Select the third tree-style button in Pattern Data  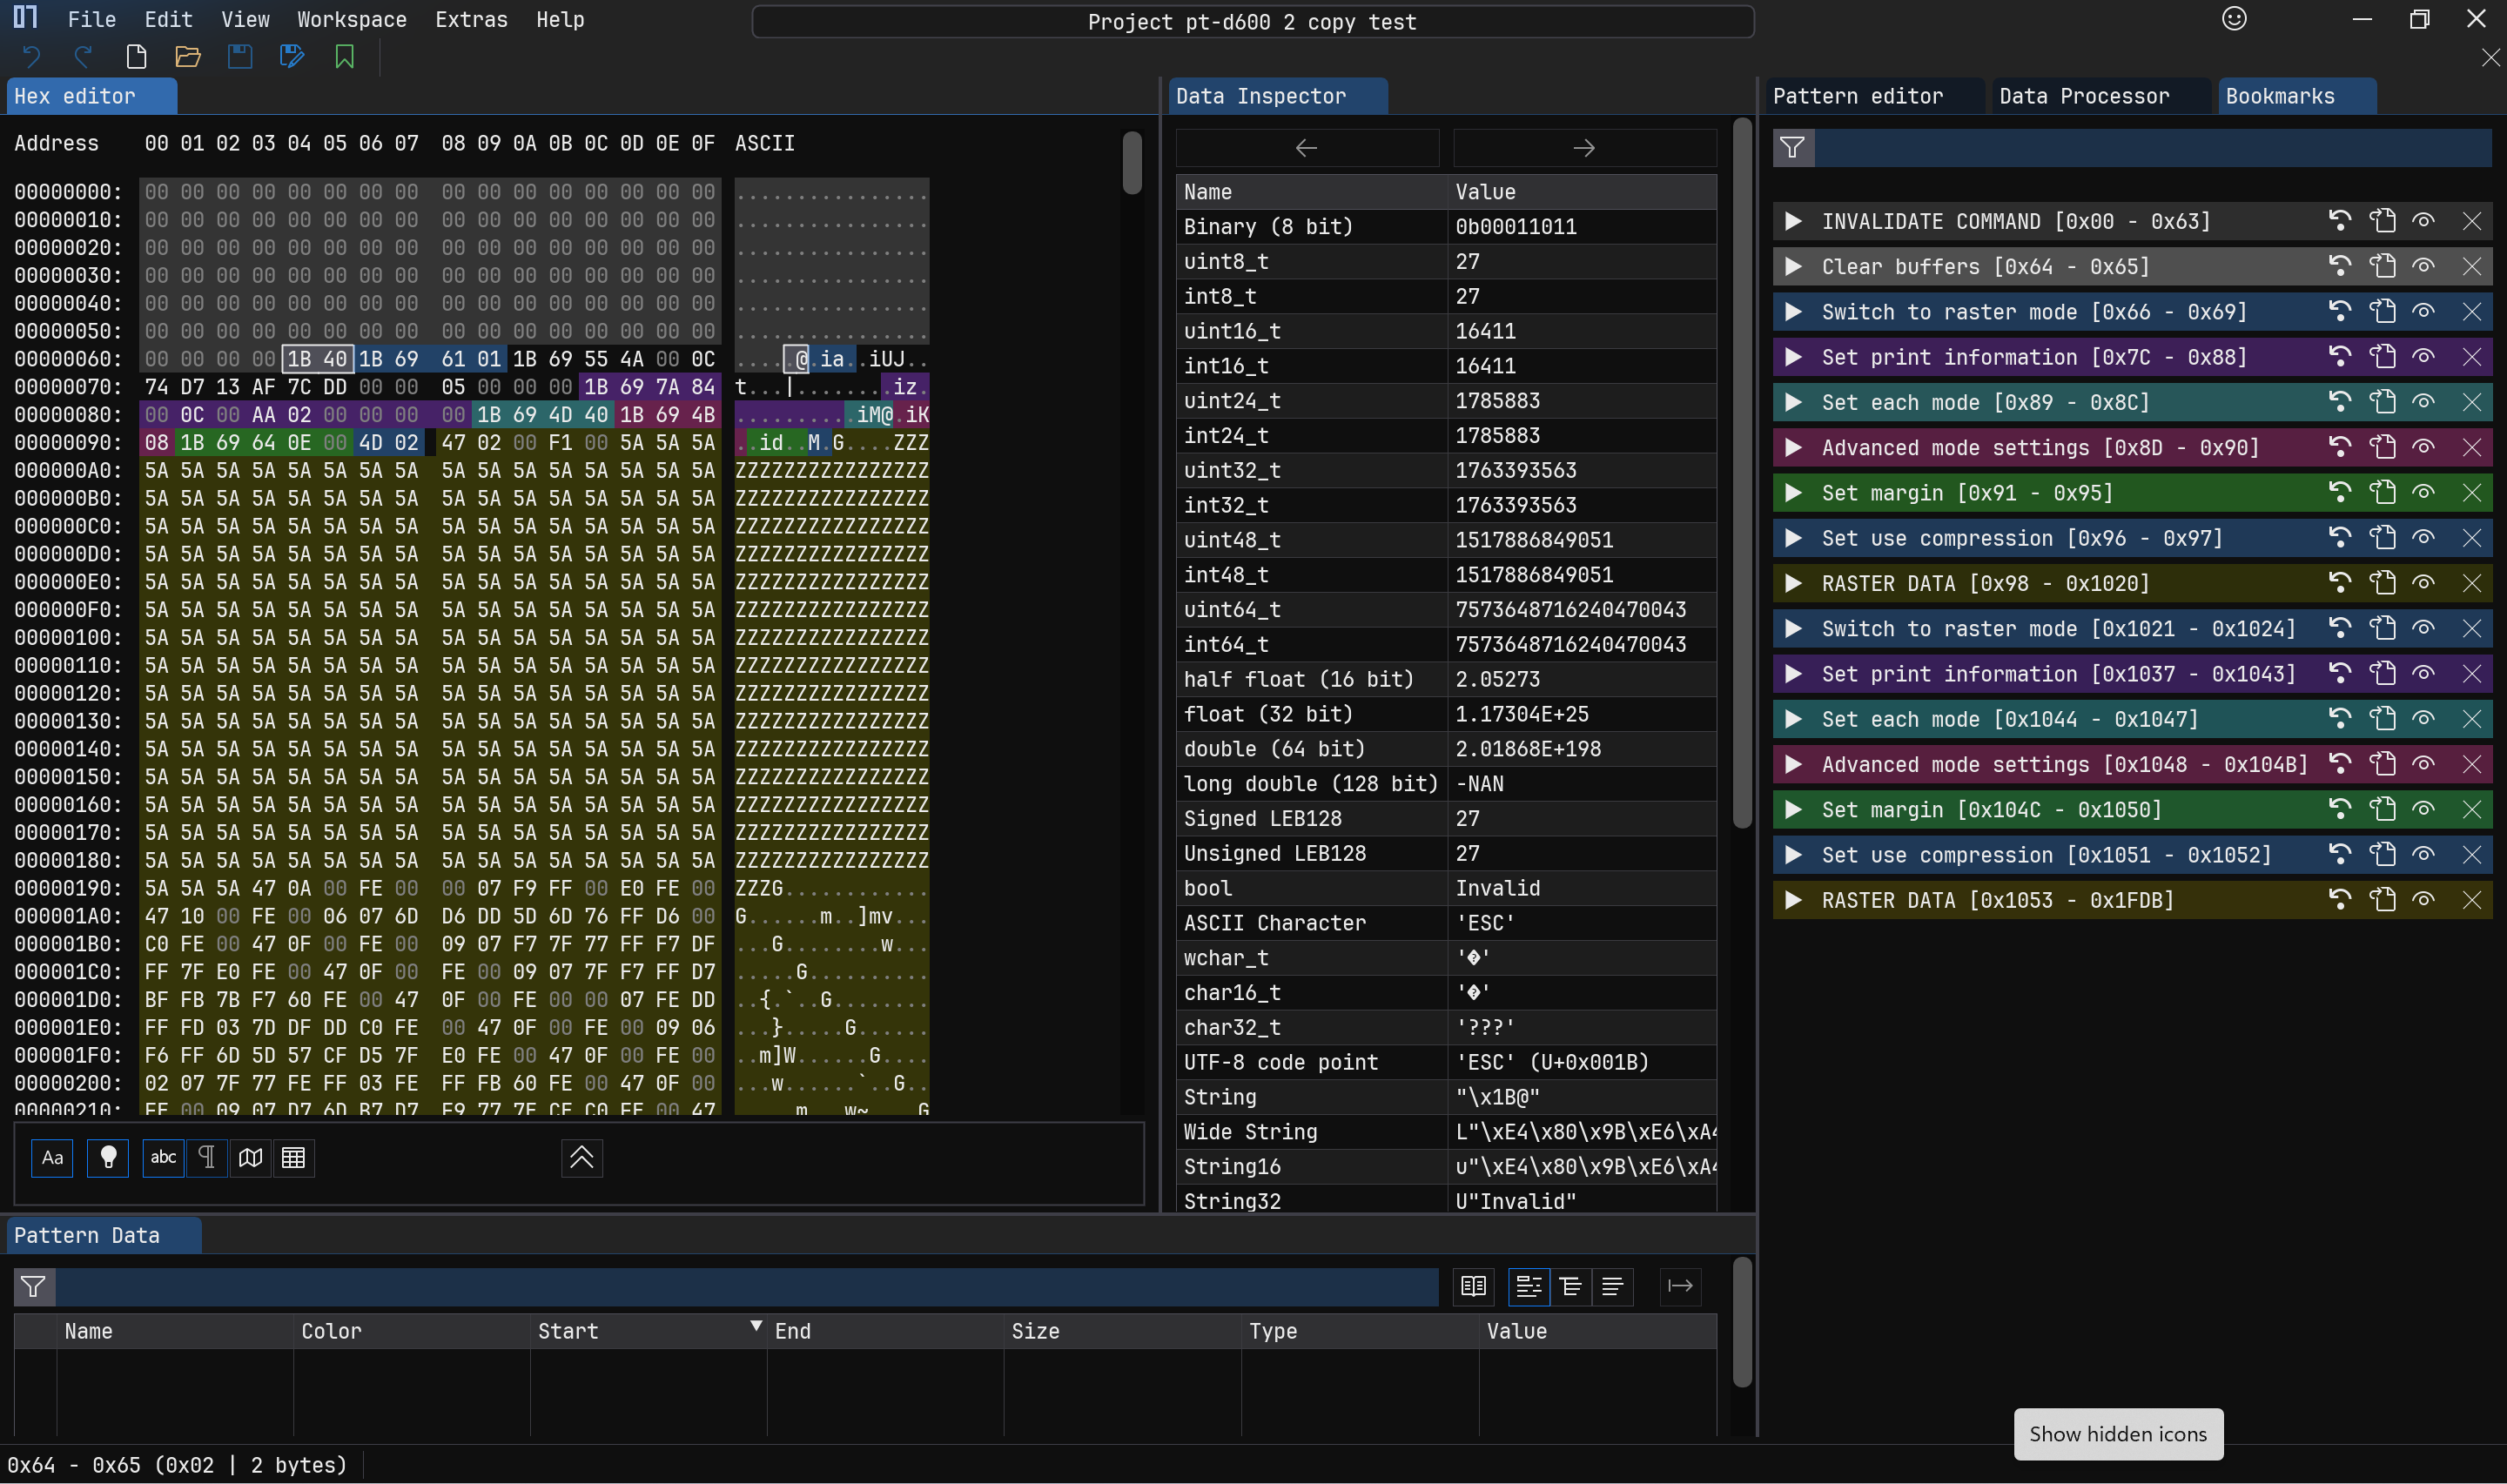[x=1613, y=1287]
